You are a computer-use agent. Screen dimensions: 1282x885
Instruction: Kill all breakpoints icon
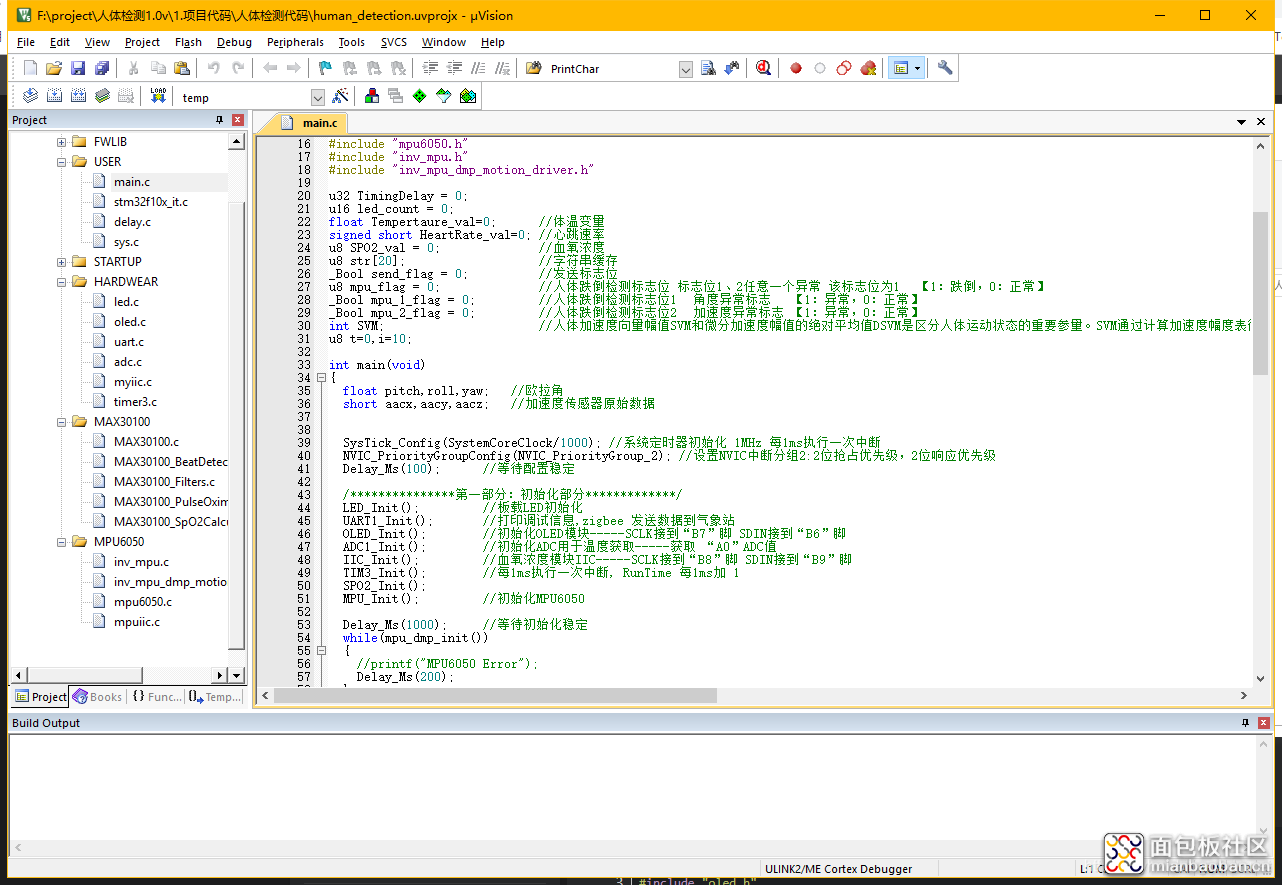click(x=868, y=68)
